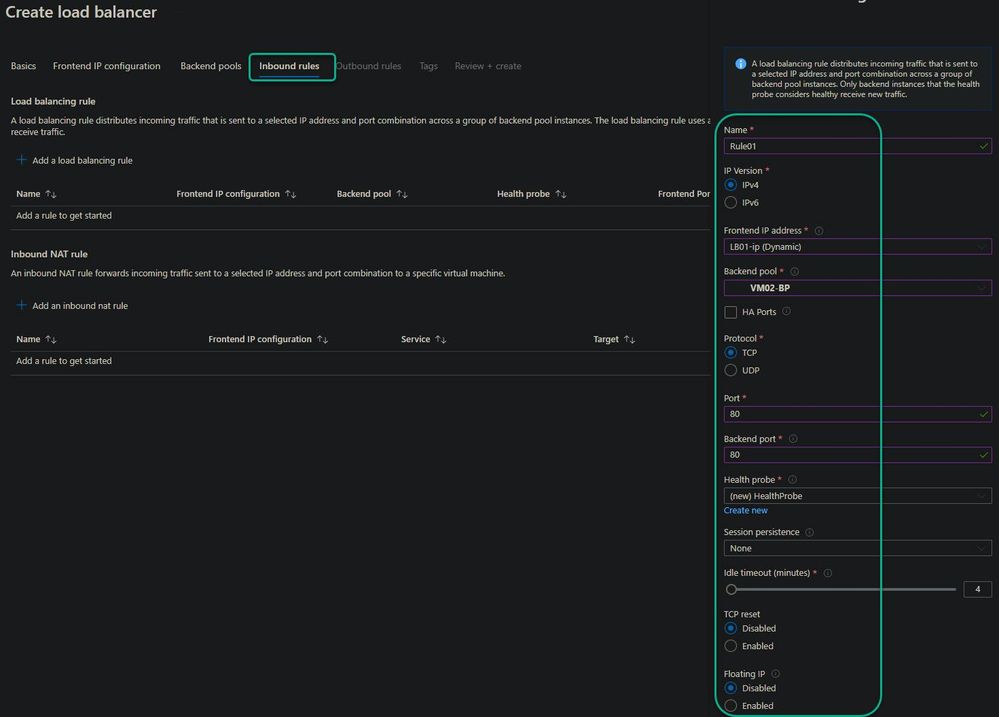Select the IPv6 radio button
This screenshot has height=717, width=999.
point(731,203)
